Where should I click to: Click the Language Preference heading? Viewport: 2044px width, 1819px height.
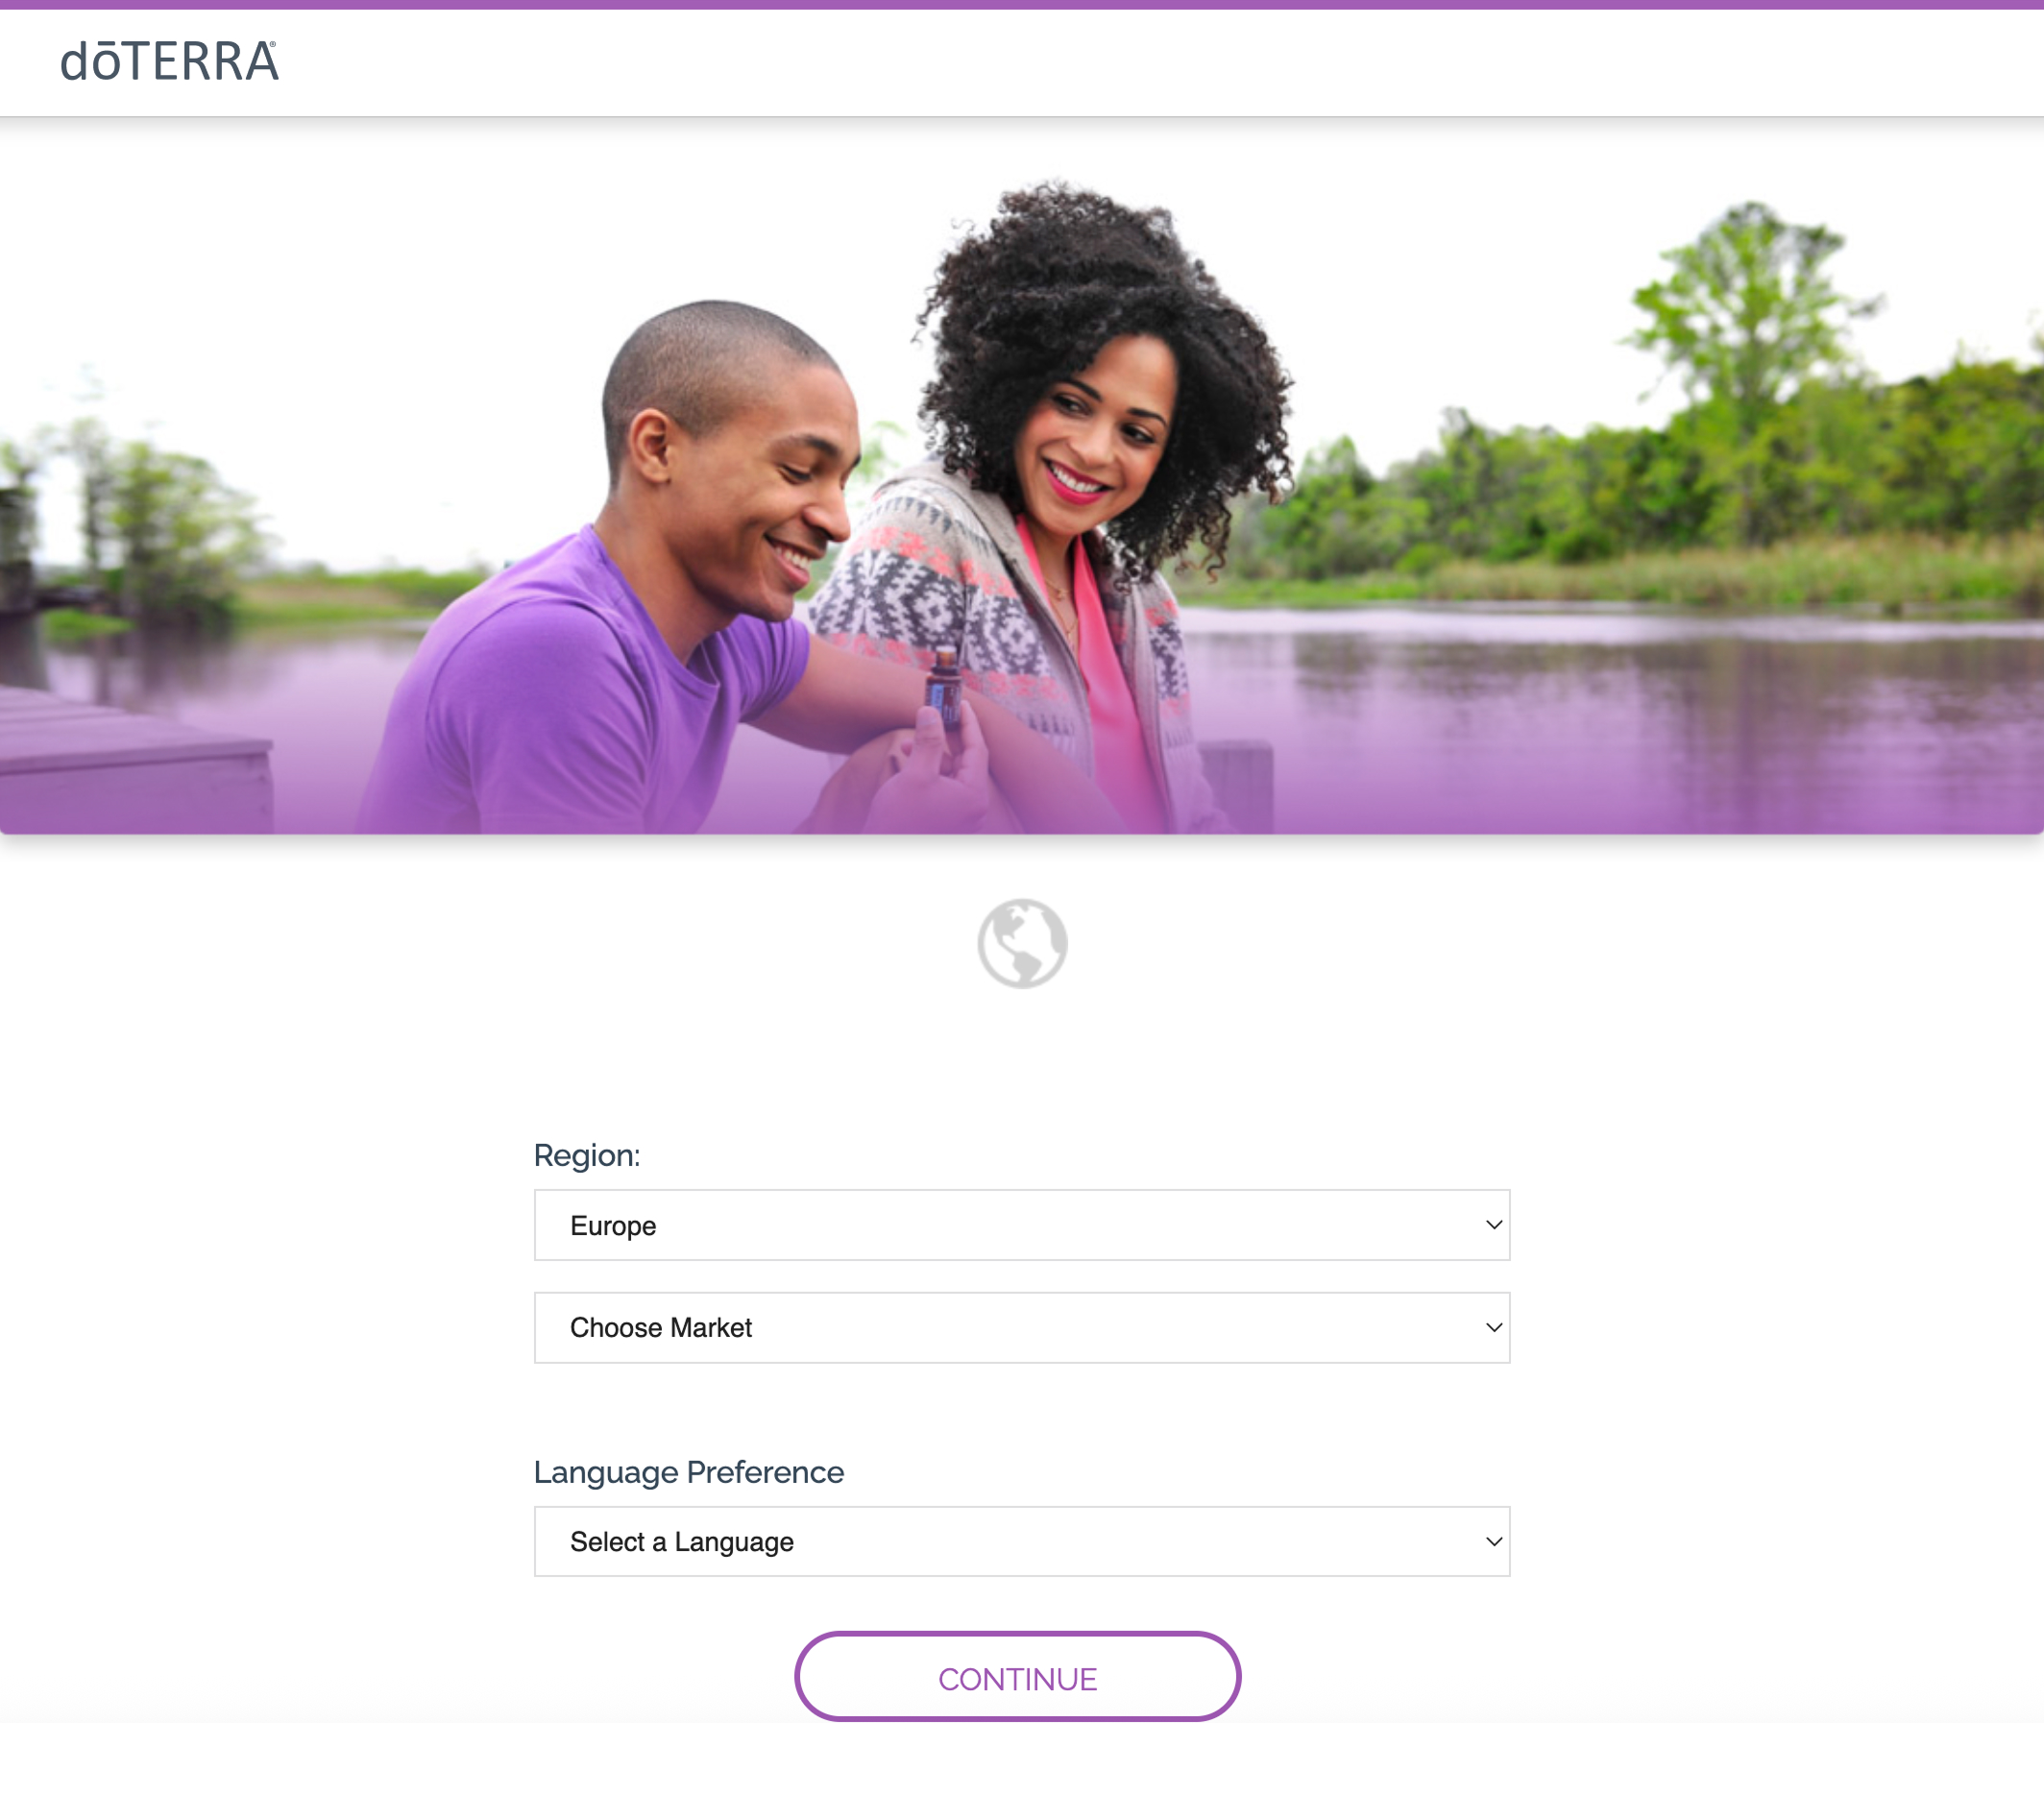pyautogui.click(x=689, y=1472)
